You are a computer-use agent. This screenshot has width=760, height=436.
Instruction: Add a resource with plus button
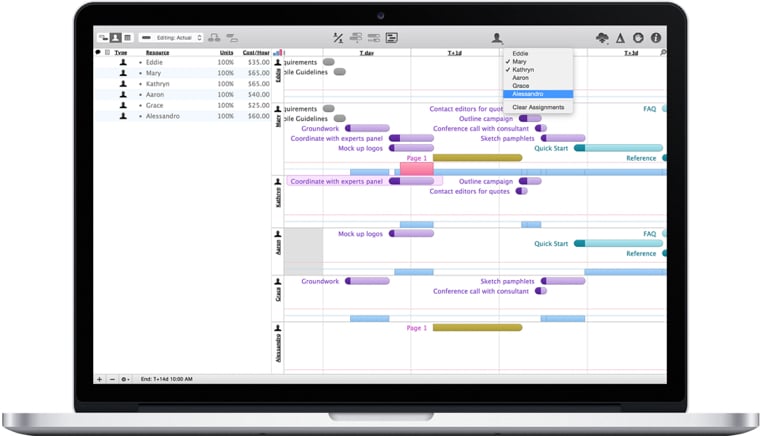[x=99, y=379]
